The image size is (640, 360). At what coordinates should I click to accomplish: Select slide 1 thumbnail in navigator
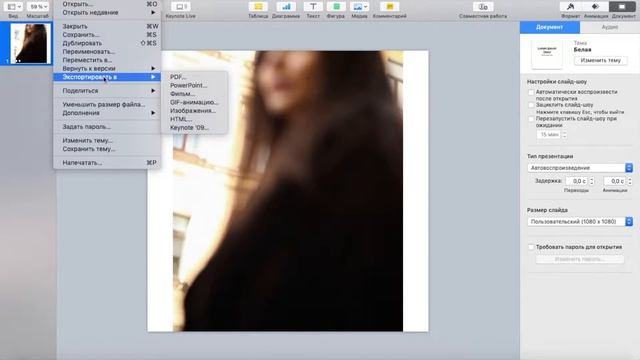tap(31, 43)
